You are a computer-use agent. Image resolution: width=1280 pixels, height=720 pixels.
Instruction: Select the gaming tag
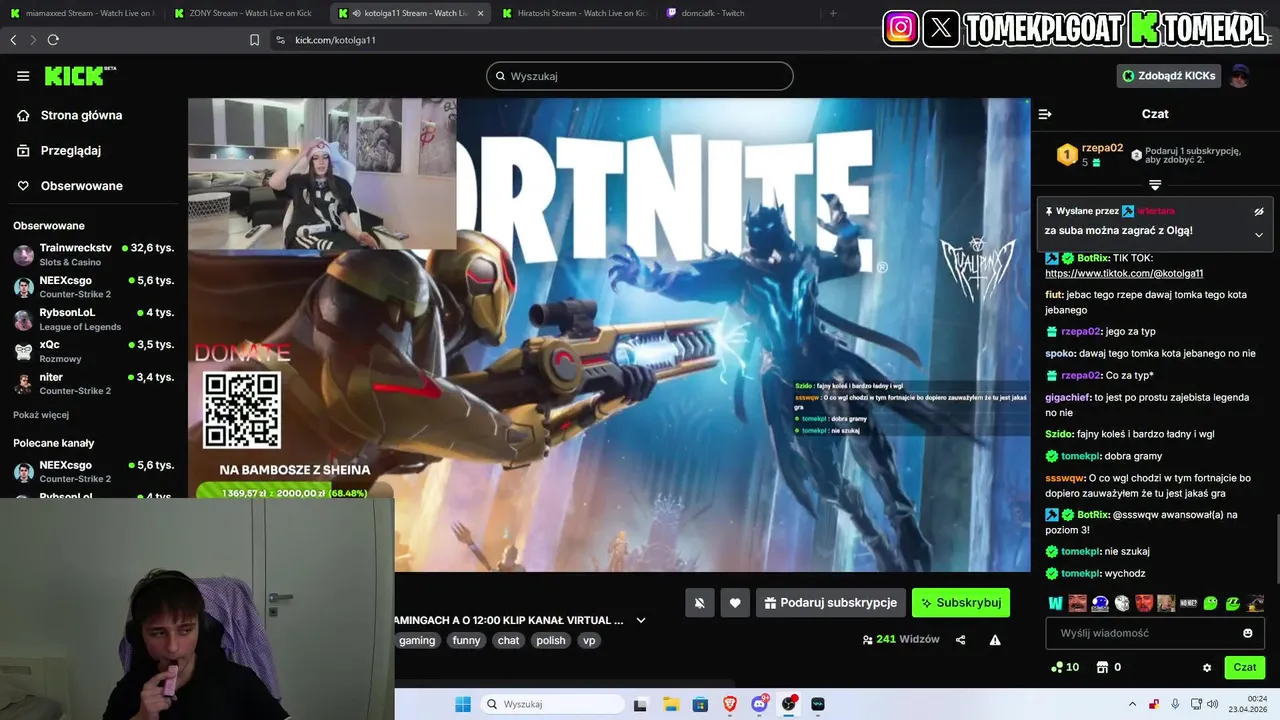tap(417, 641)
